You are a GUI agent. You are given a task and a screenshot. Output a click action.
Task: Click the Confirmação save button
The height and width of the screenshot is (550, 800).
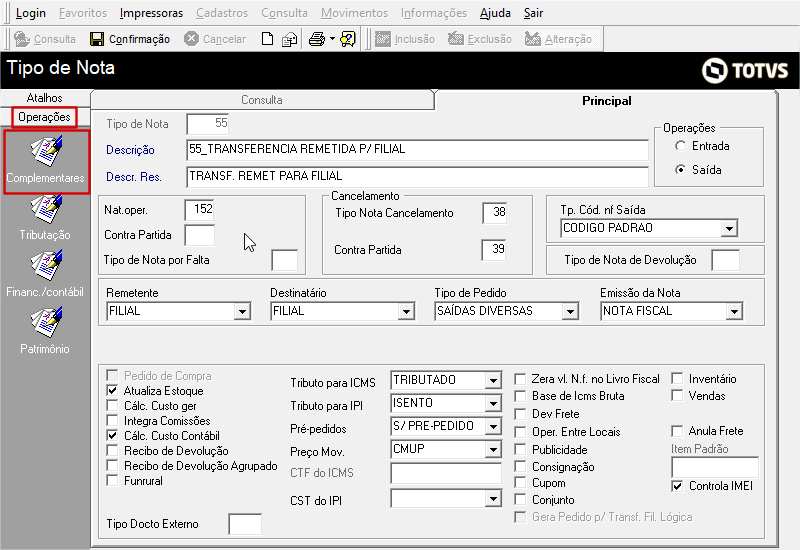pyautogui.click(x=130, y=39)
